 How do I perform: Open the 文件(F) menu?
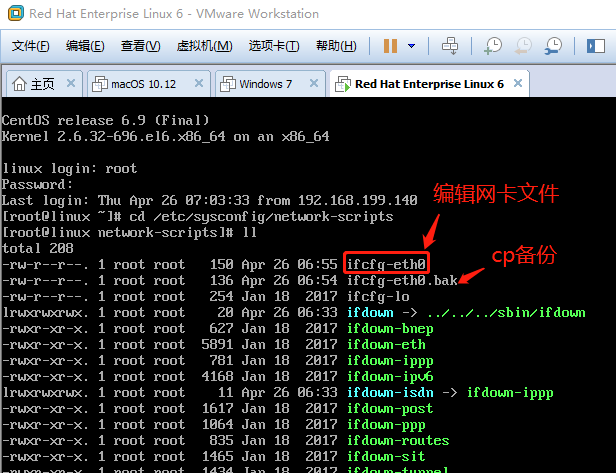(x=30, y=46)
